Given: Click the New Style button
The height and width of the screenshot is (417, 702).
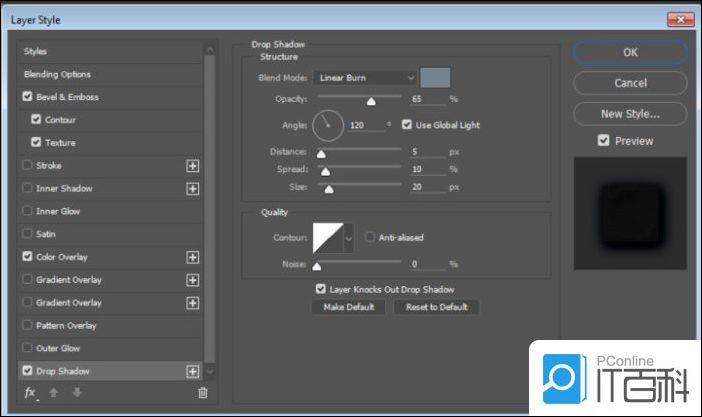Looking at the screenshot, I should tap(630, 114).
